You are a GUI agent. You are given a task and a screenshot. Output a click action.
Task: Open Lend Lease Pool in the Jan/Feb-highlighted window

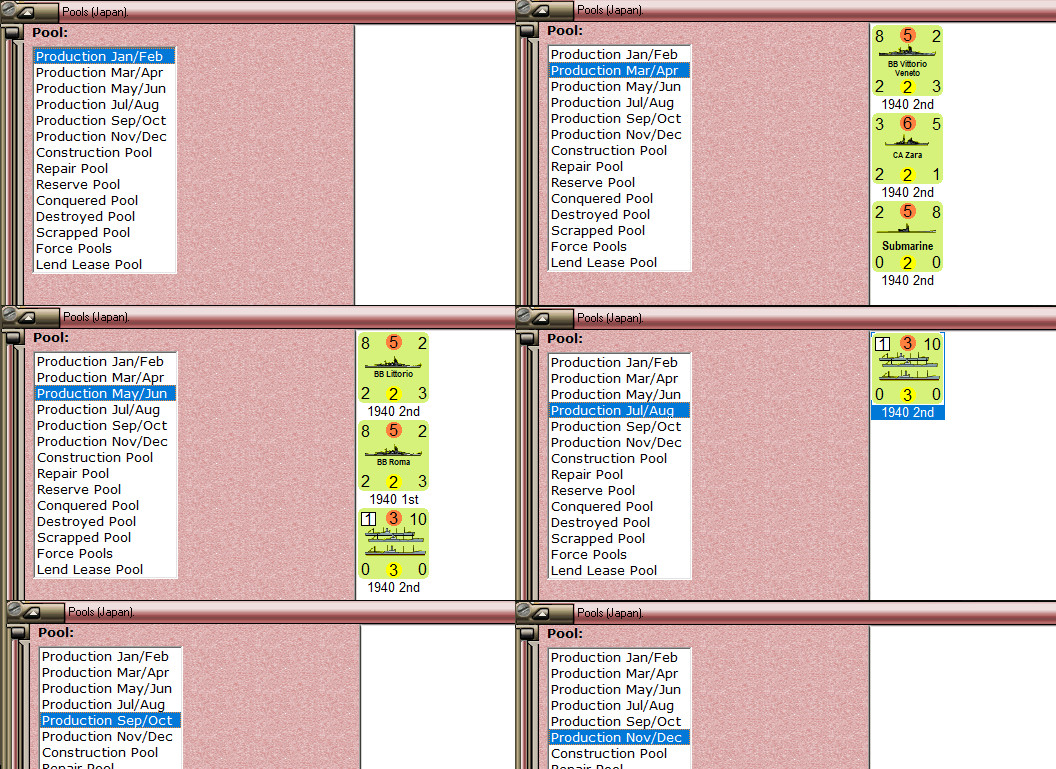(104, 265)
